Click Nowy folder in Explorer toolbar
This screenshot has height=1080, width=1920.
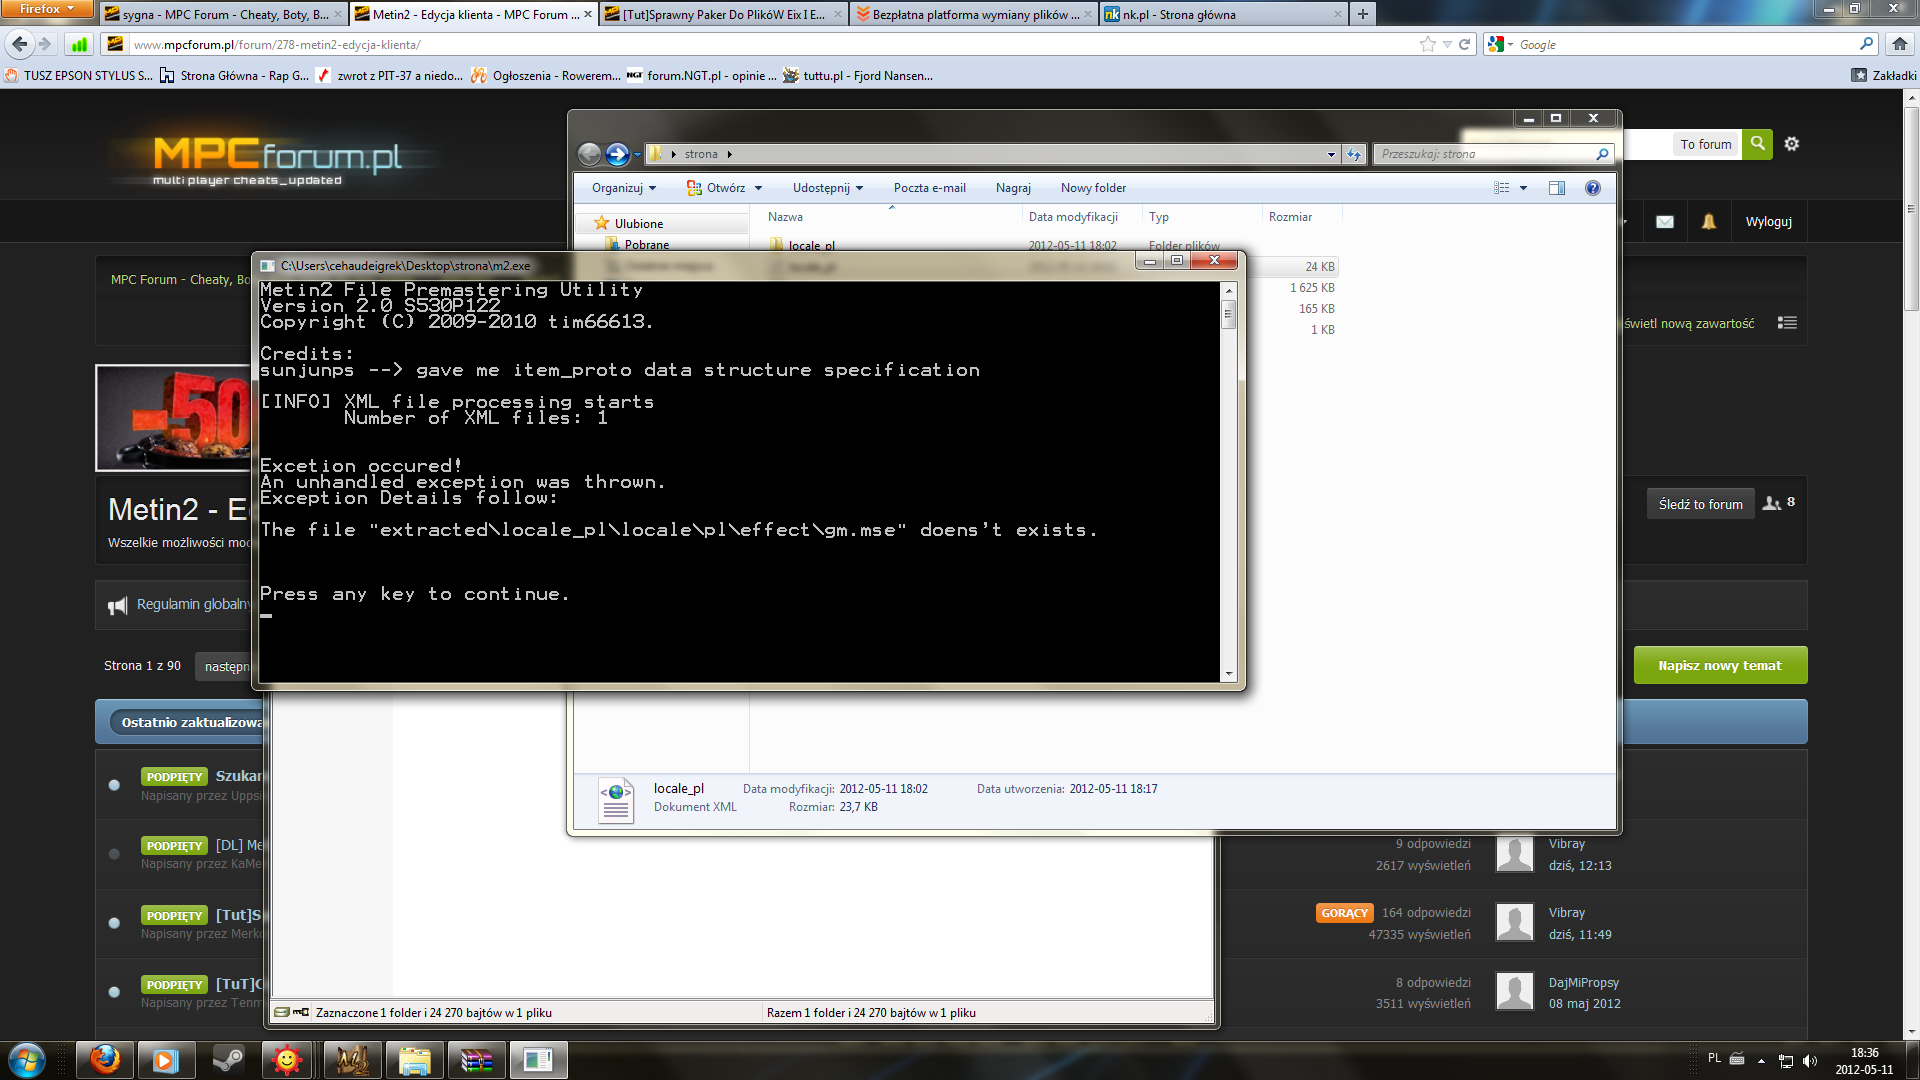tap(1093, 188)
